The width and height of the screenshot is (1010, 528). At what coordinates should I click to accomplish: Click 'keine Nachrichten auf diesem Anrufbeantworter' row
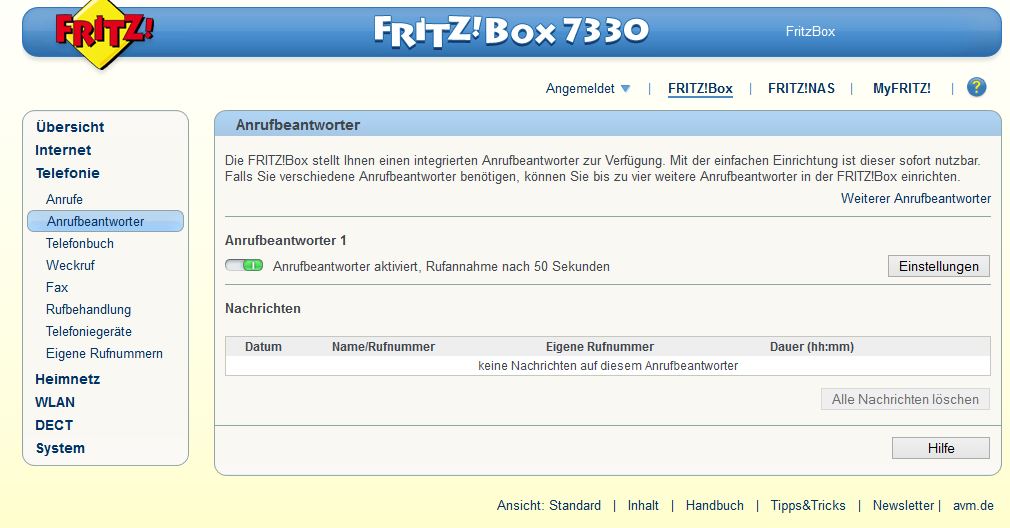click(x=608, y=366)
